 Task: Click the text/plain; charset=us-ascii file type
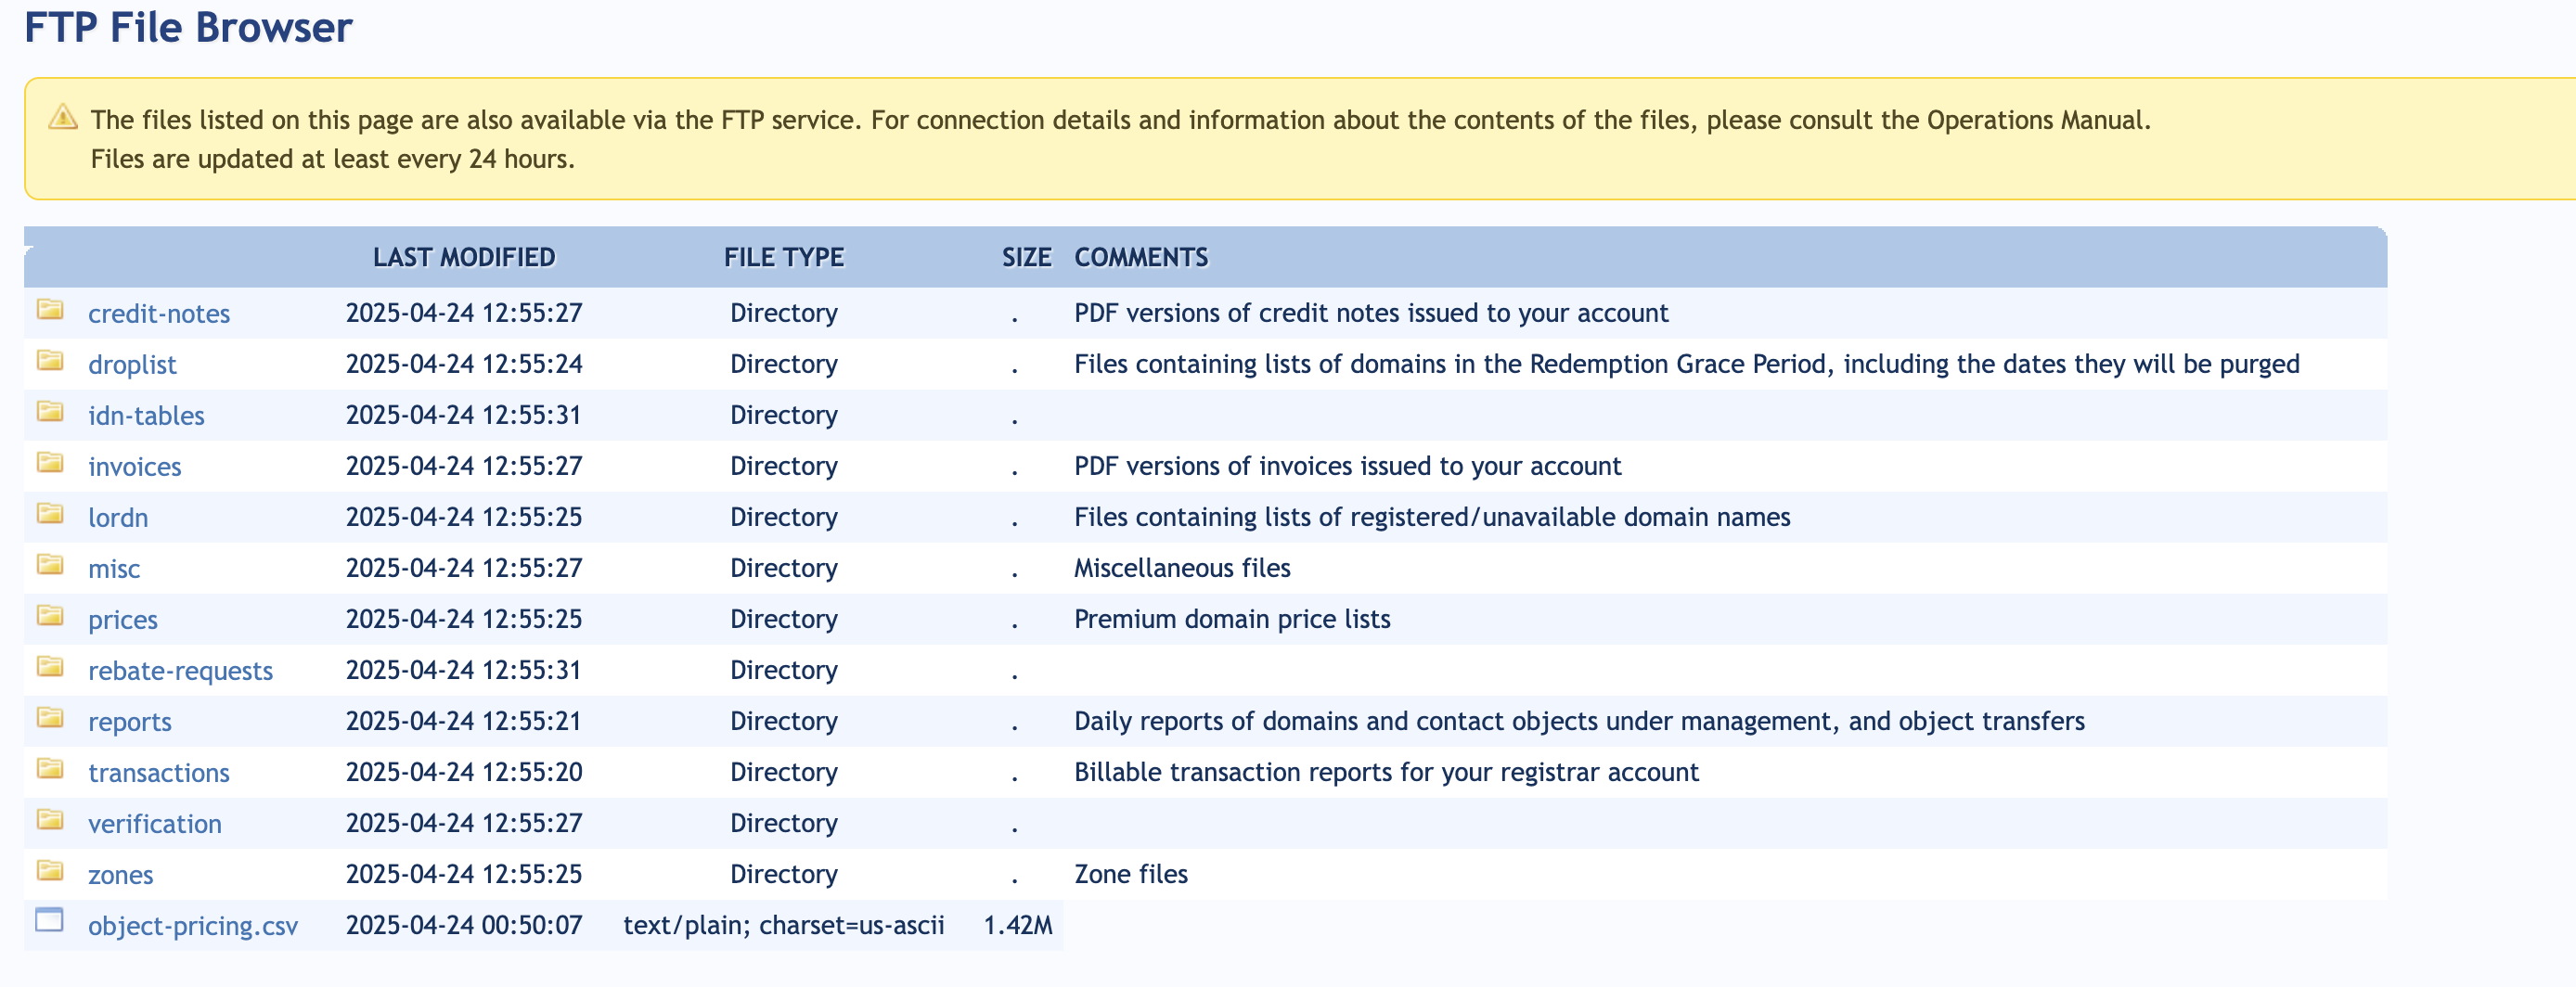784,925
